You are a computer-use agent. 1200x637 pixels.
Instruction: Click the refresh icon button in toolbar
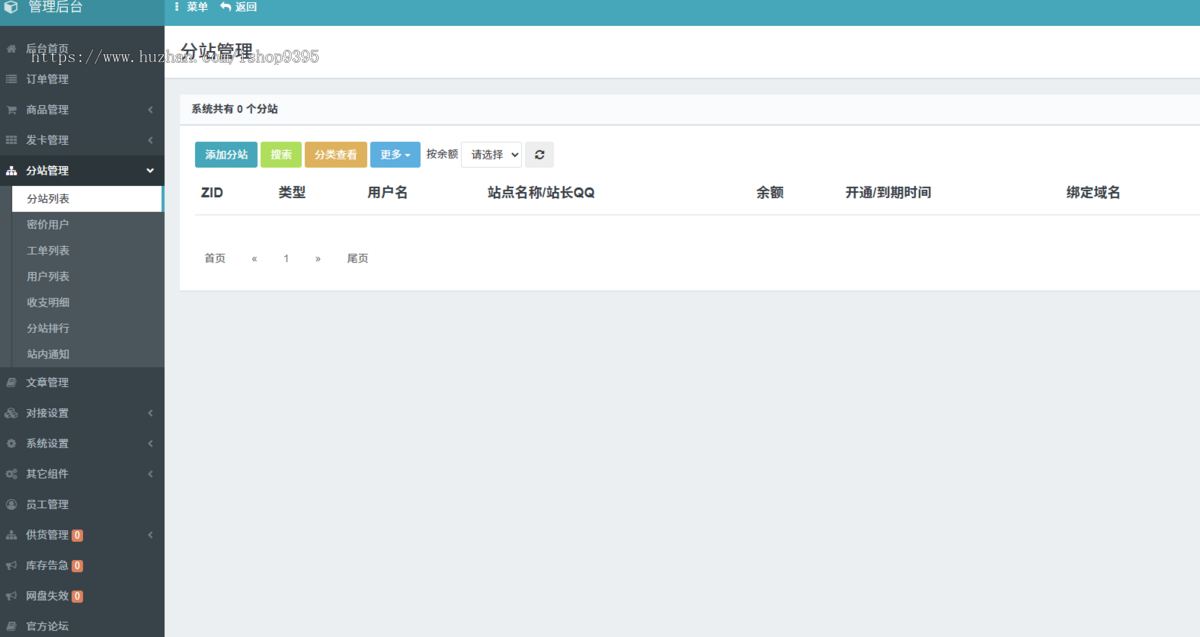coord(540,155)
